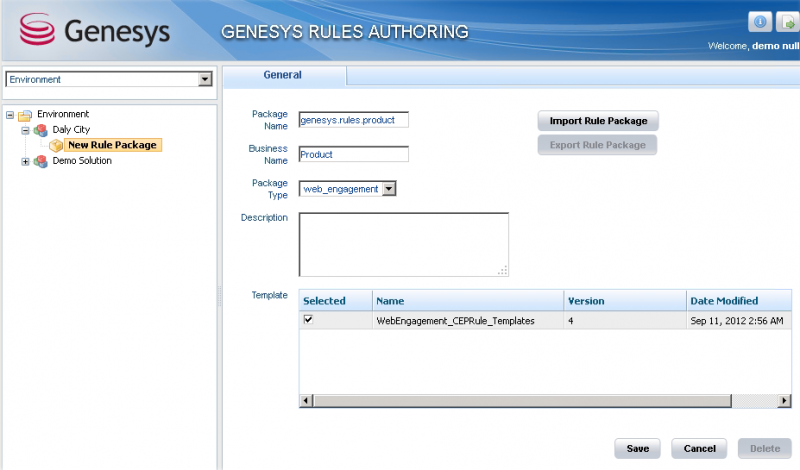Click the Import Rule Package button

(598, 121)
